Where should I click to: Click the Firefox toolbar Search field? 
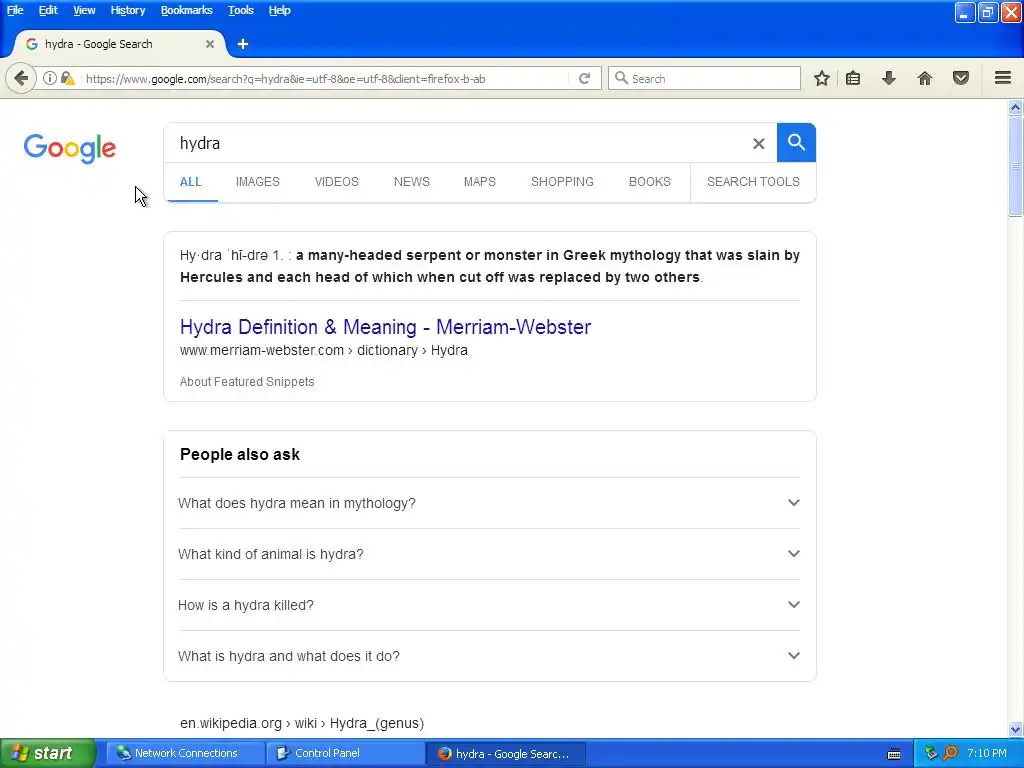click(x=705, y=78)
